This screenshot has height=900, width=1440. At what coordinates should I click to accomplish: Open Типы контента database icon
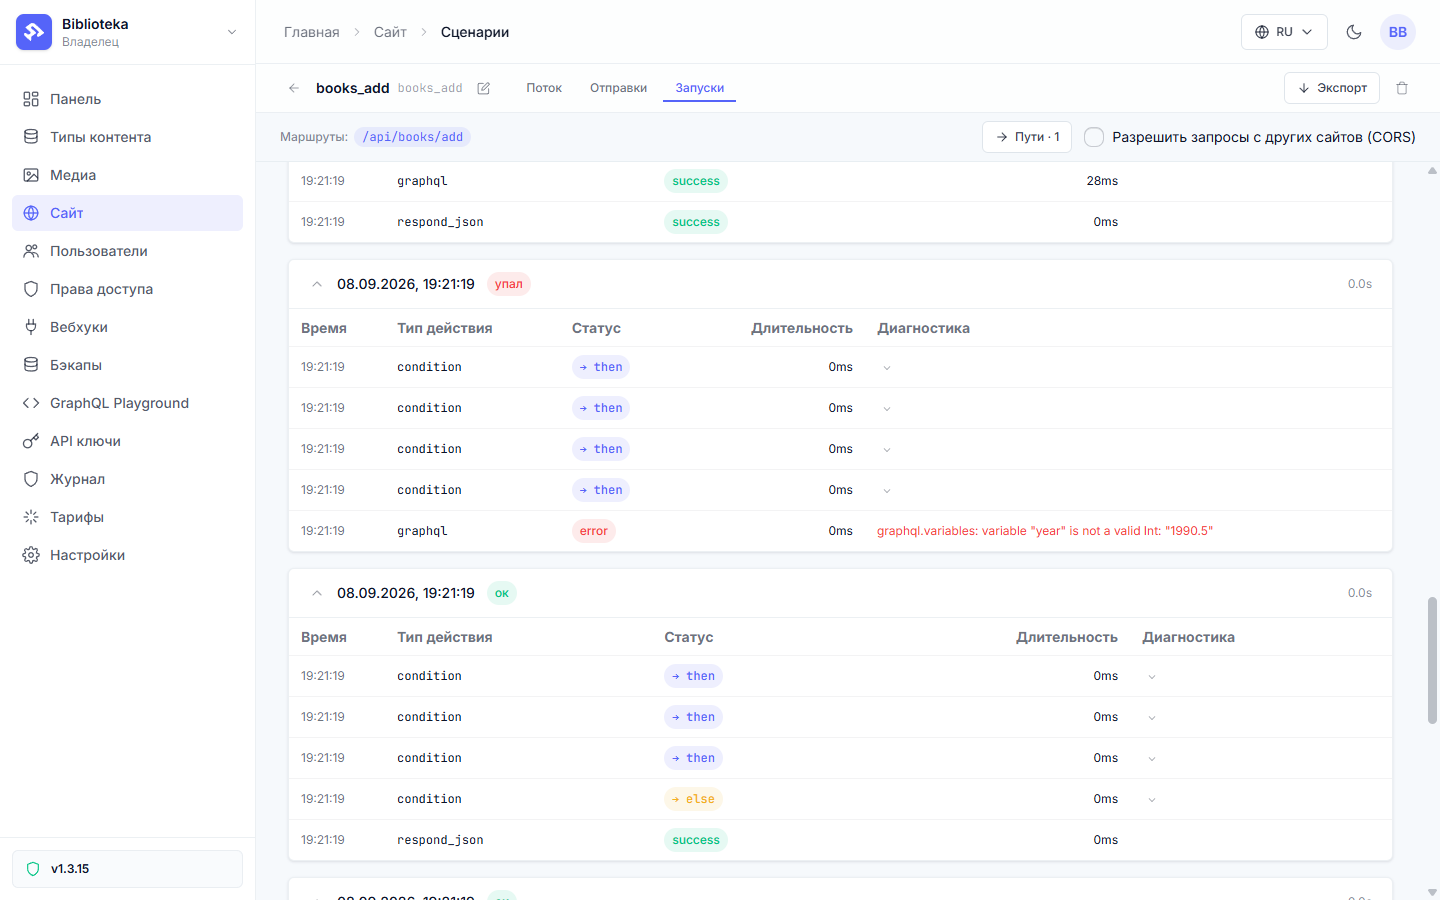[x=31, y=137]
